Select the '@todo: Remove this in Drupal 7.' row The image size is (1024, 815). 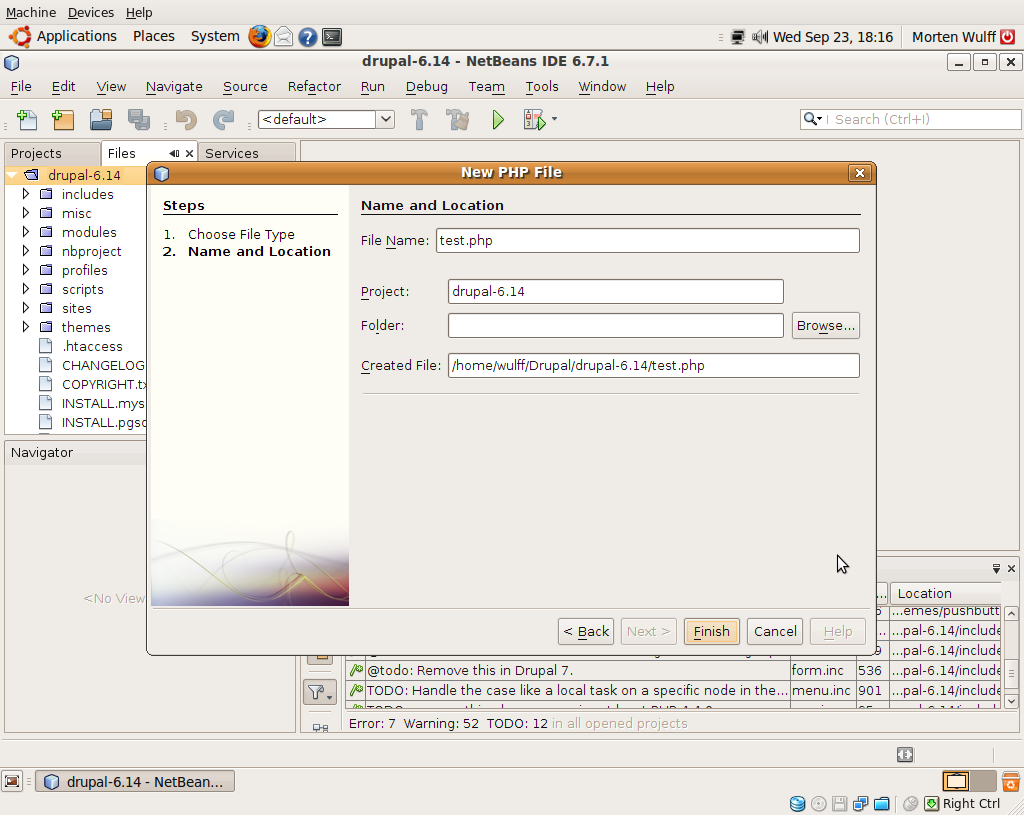674,671
